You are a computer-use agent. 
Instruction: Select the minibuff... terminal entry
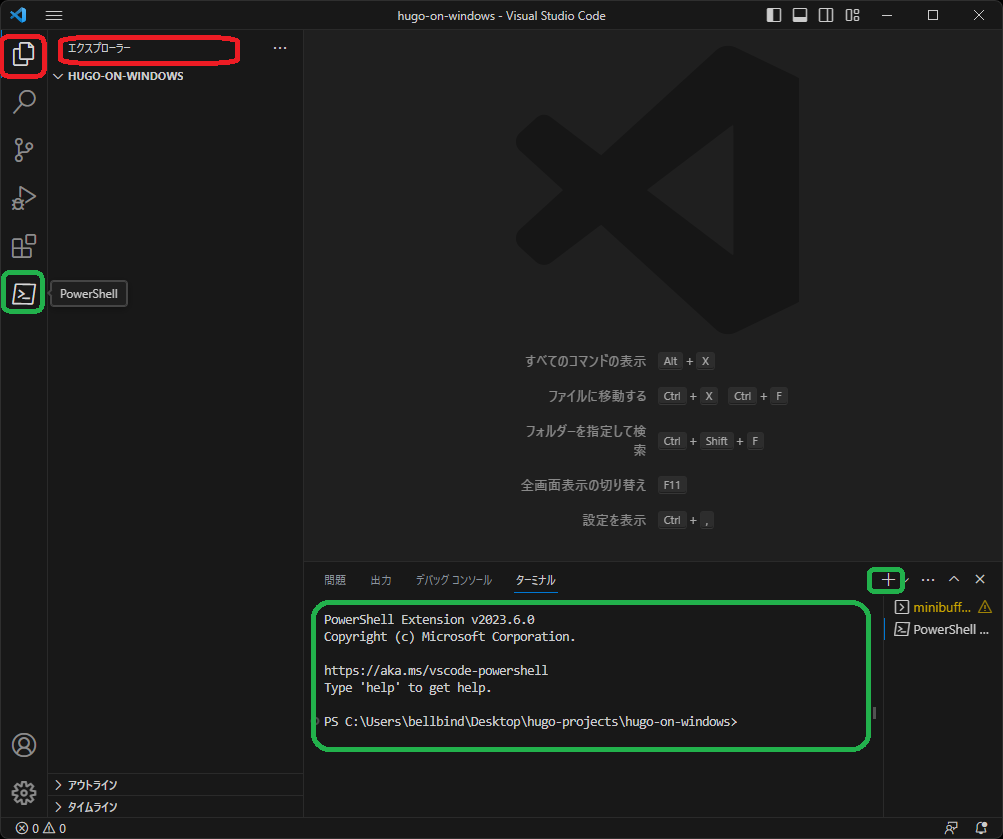click(x=942, y=608)
